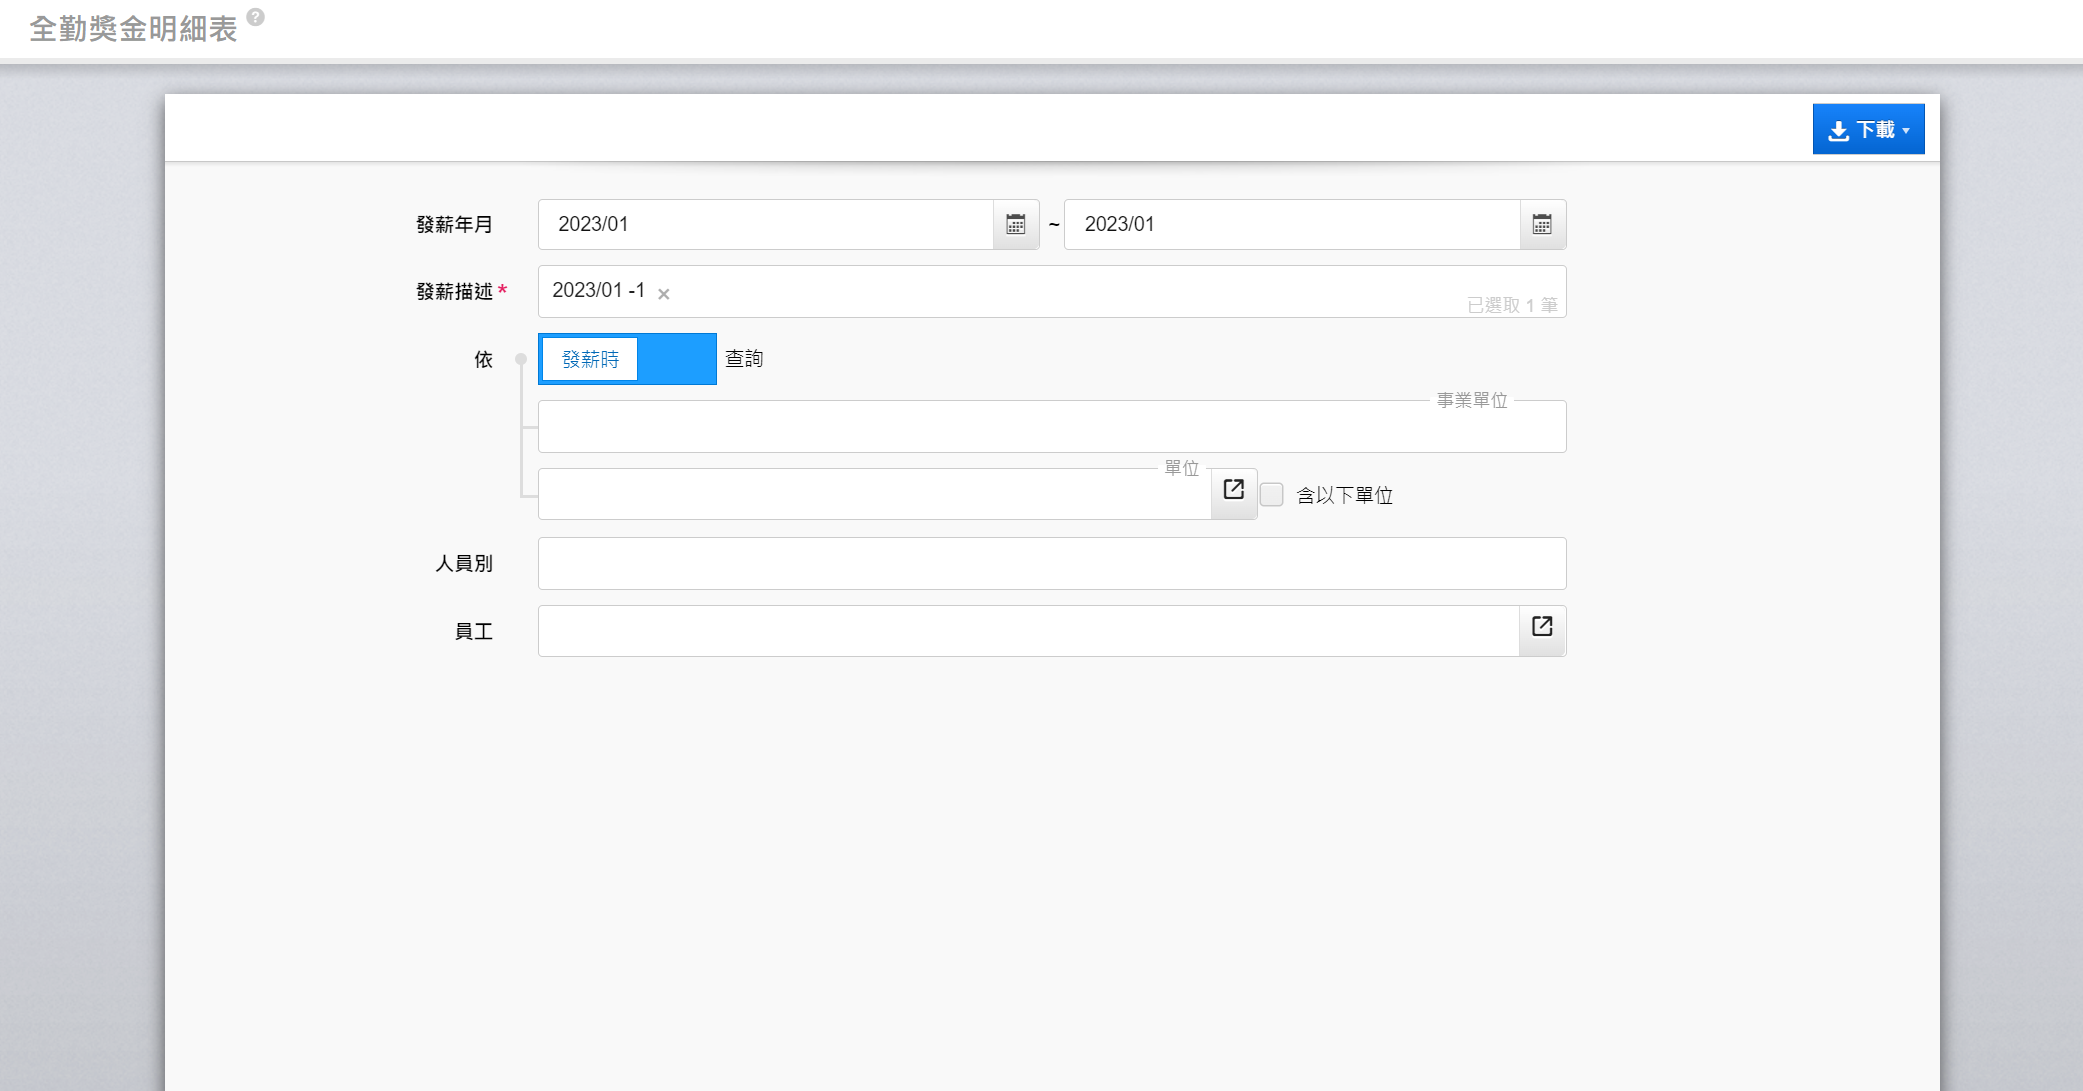This screenshot has height=1091, width=2083.
Task: Open start month calendar picker
Action: 1015,225
